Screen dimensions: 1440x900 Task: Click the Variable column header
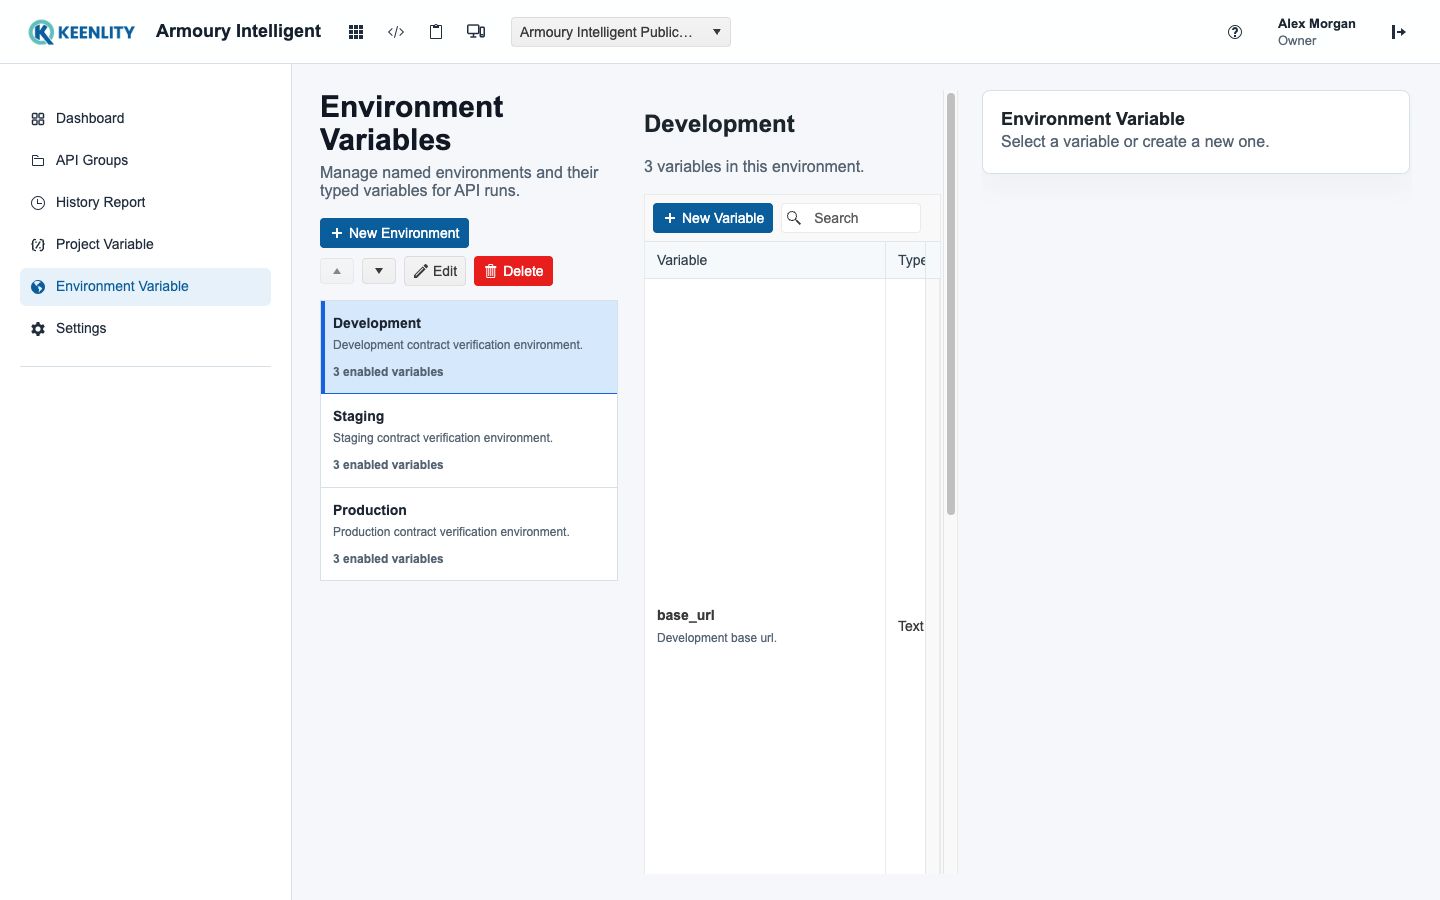pos(765,260)
